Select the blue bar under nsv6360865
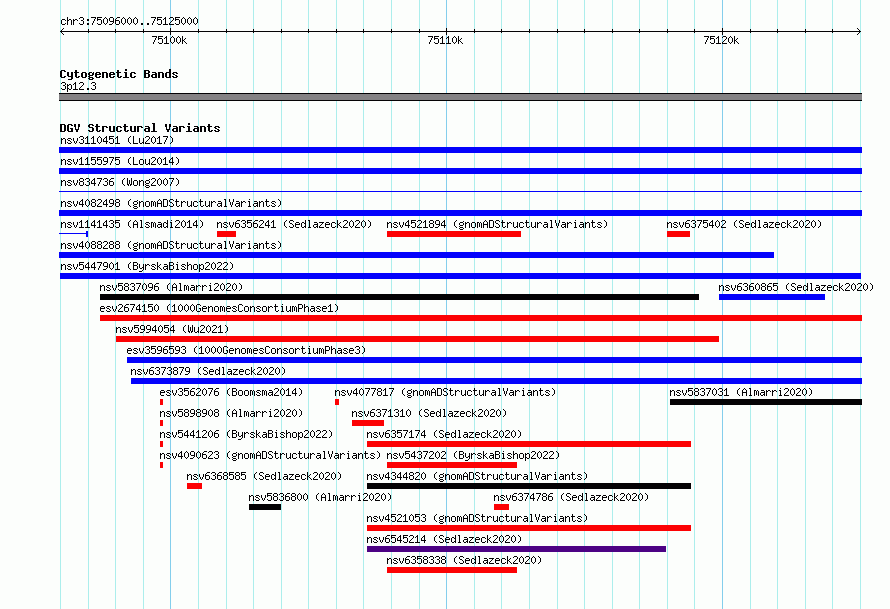This screenshot has height=609, width=890. pos(771,297)
